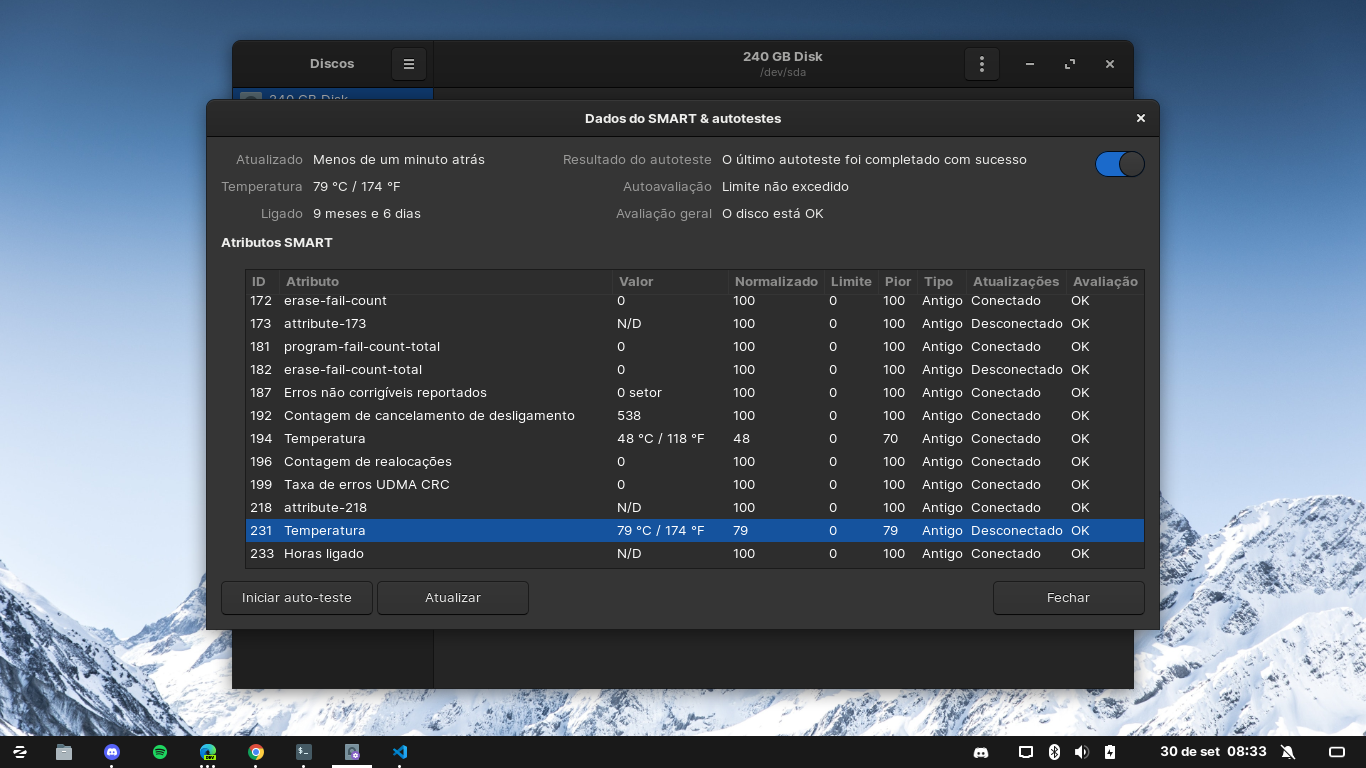Sort the table by the Valor column header
The width and height of the screenshot is (1366, 768).
[636, 282]
